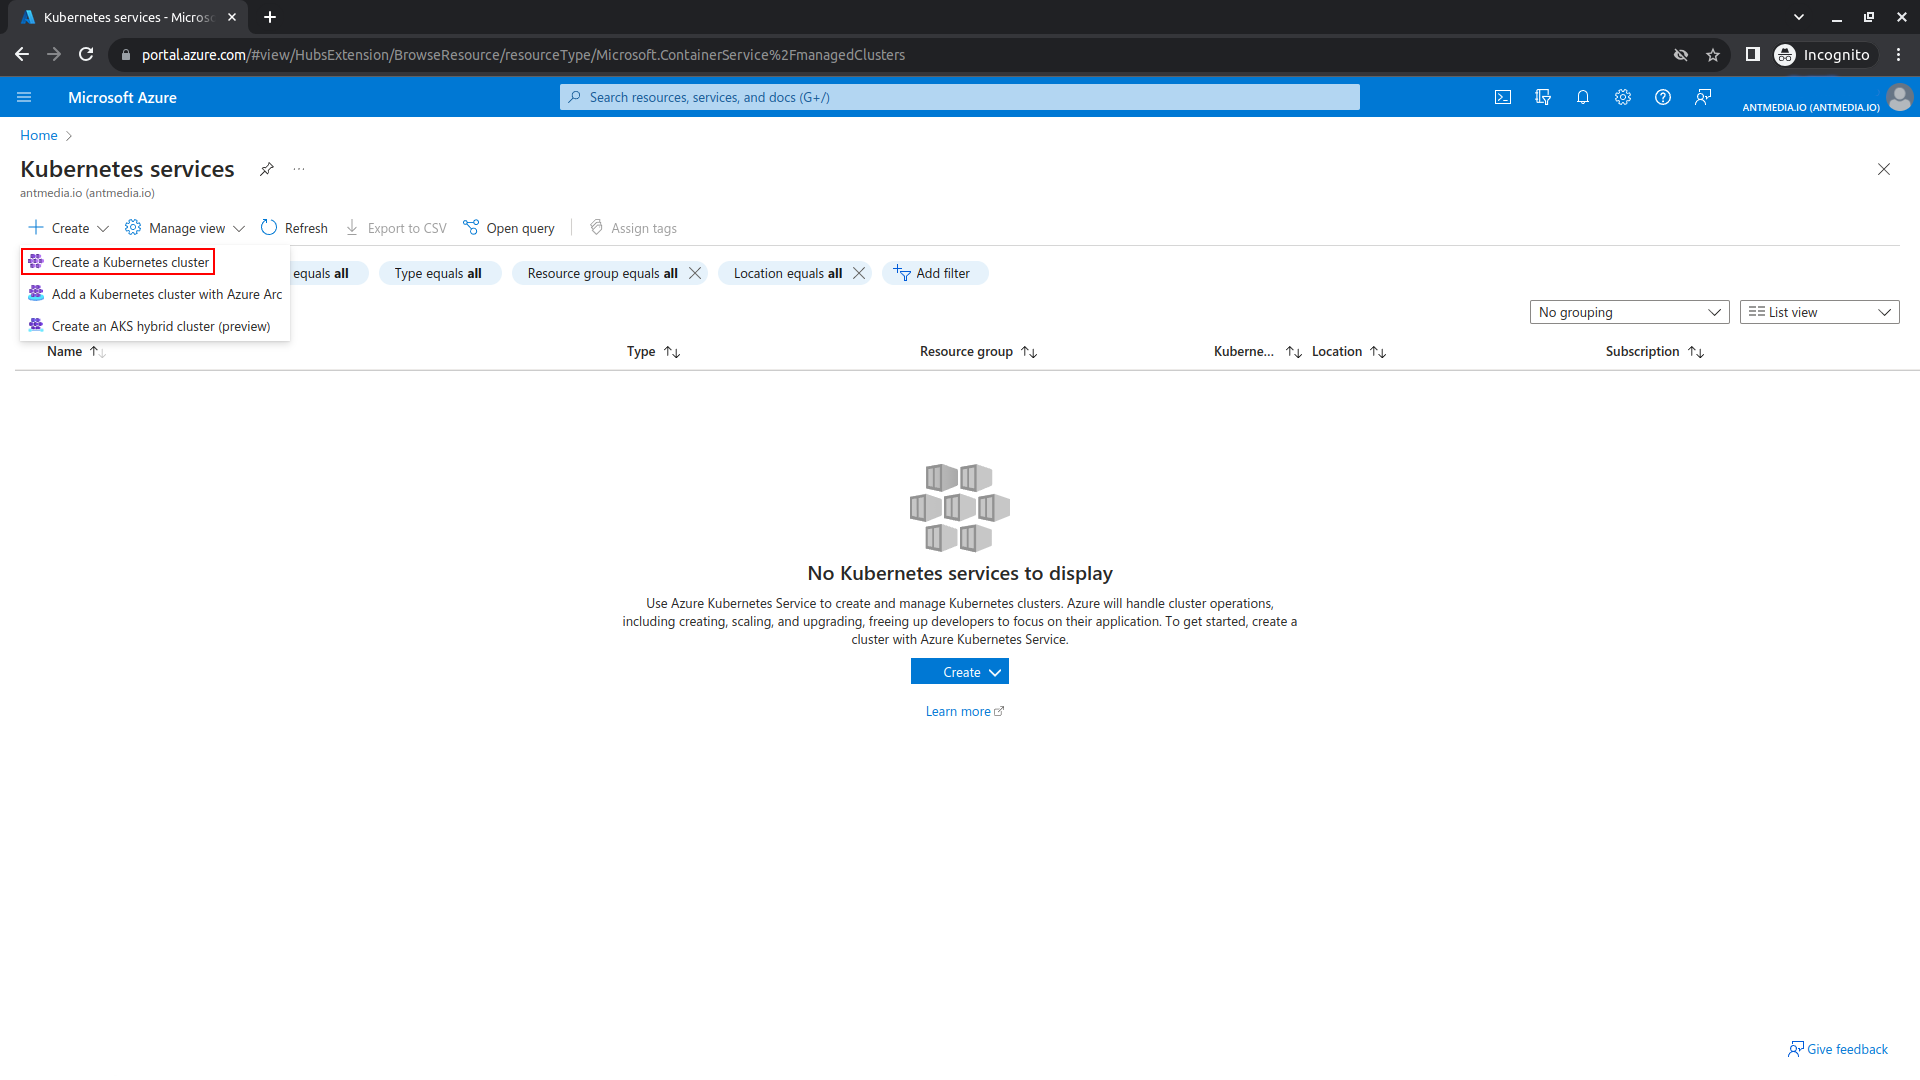Screen dimensions: 1920x1080
Task: Click the blue Create dropdown button
Action: 960,672
